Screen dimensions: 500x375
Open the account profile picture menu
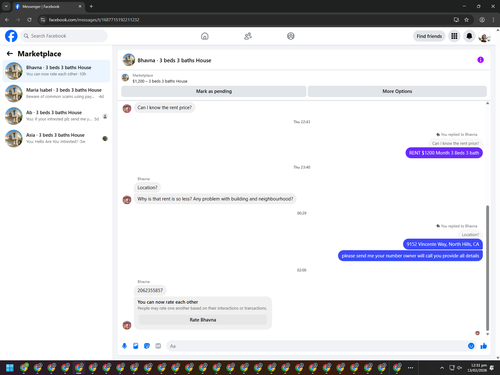[x=484, y=36]
